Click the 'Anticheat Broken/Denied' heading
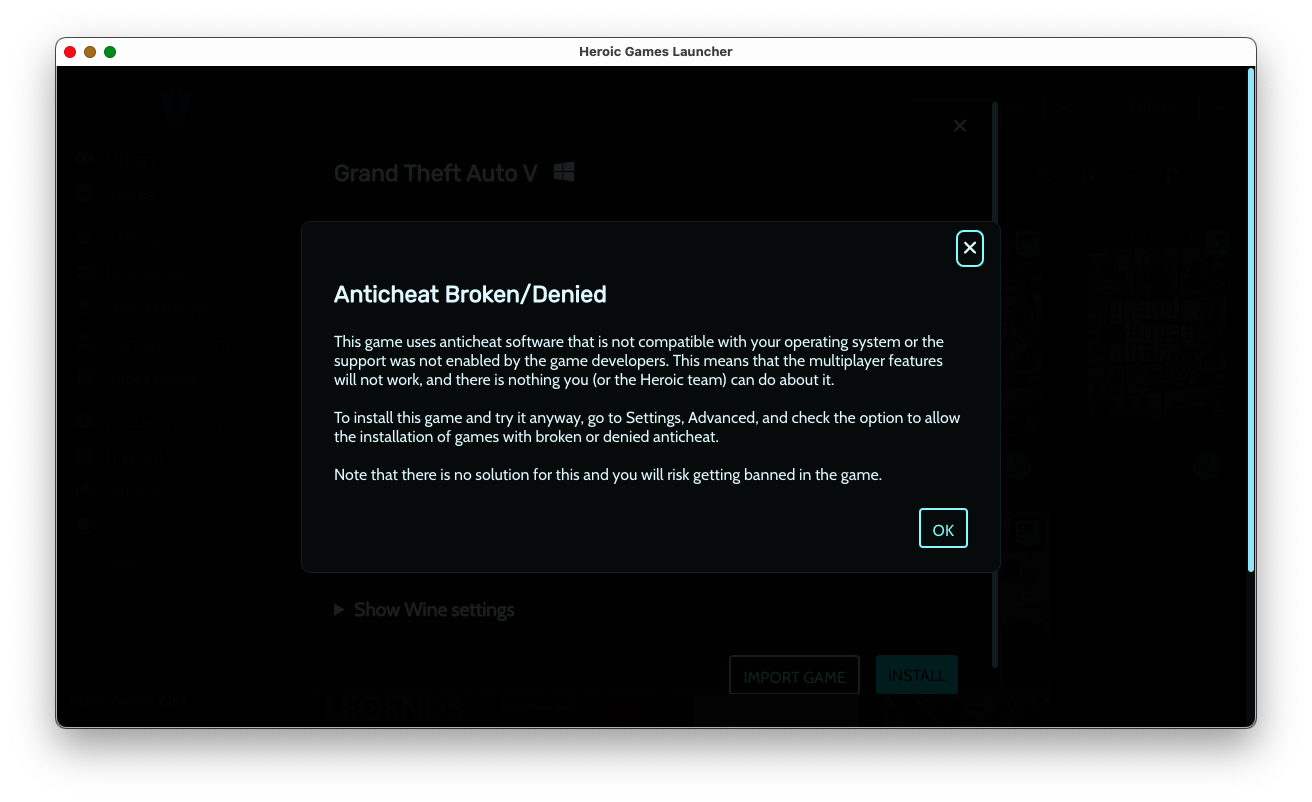The image size is (1312, 802). coord(470,295)
